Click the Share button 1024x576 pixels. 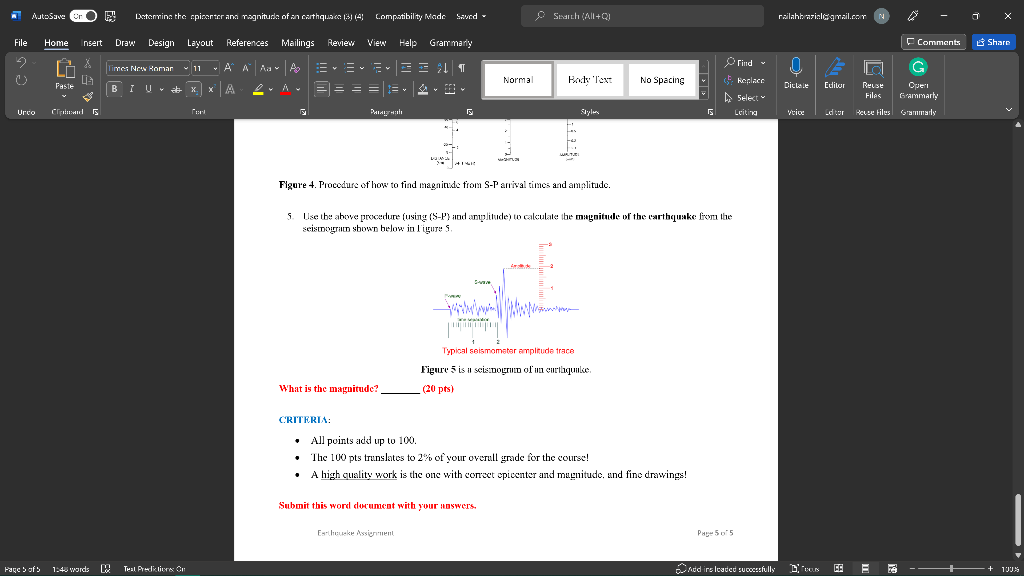(x=993, y=42)
